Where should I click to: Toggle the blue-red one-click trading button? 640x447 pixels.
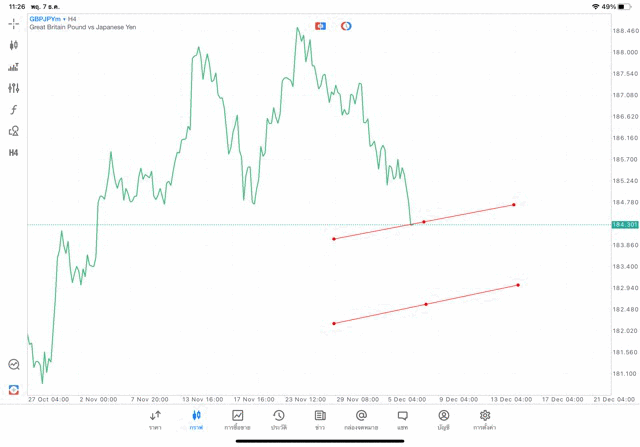tap(320, 26)
